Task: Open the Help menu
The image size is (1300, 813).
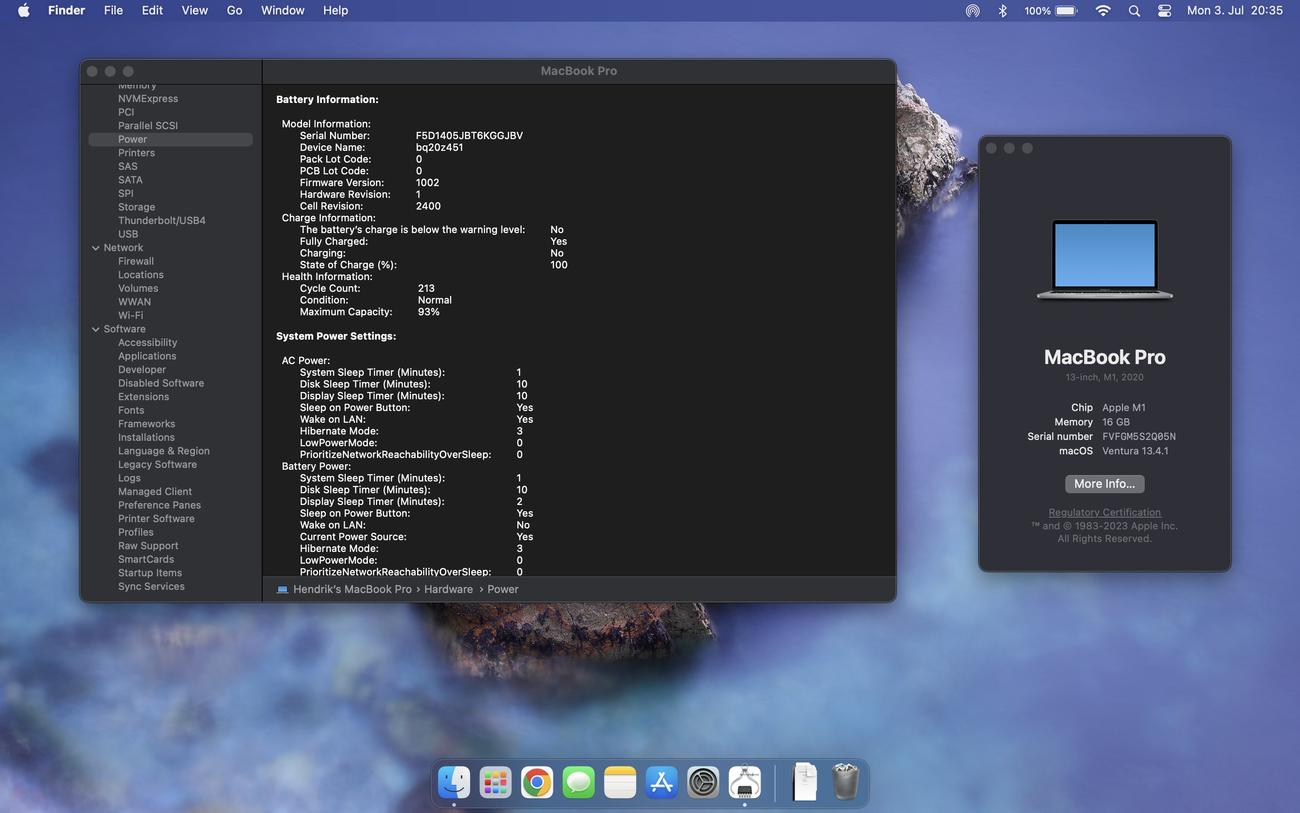Action: [x=335, y=10]
